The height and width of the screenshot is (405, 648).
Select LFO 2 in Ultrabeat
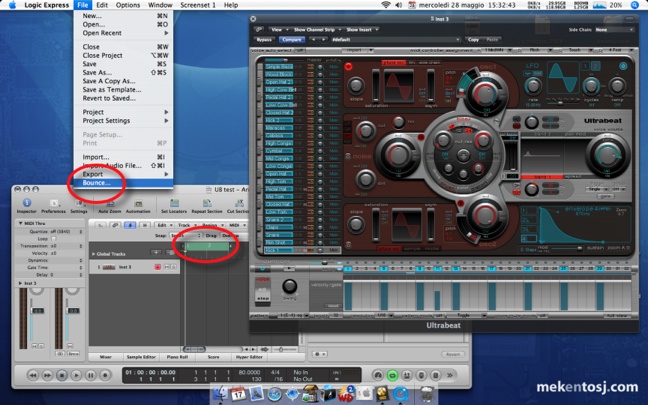[x=596, y=66]
